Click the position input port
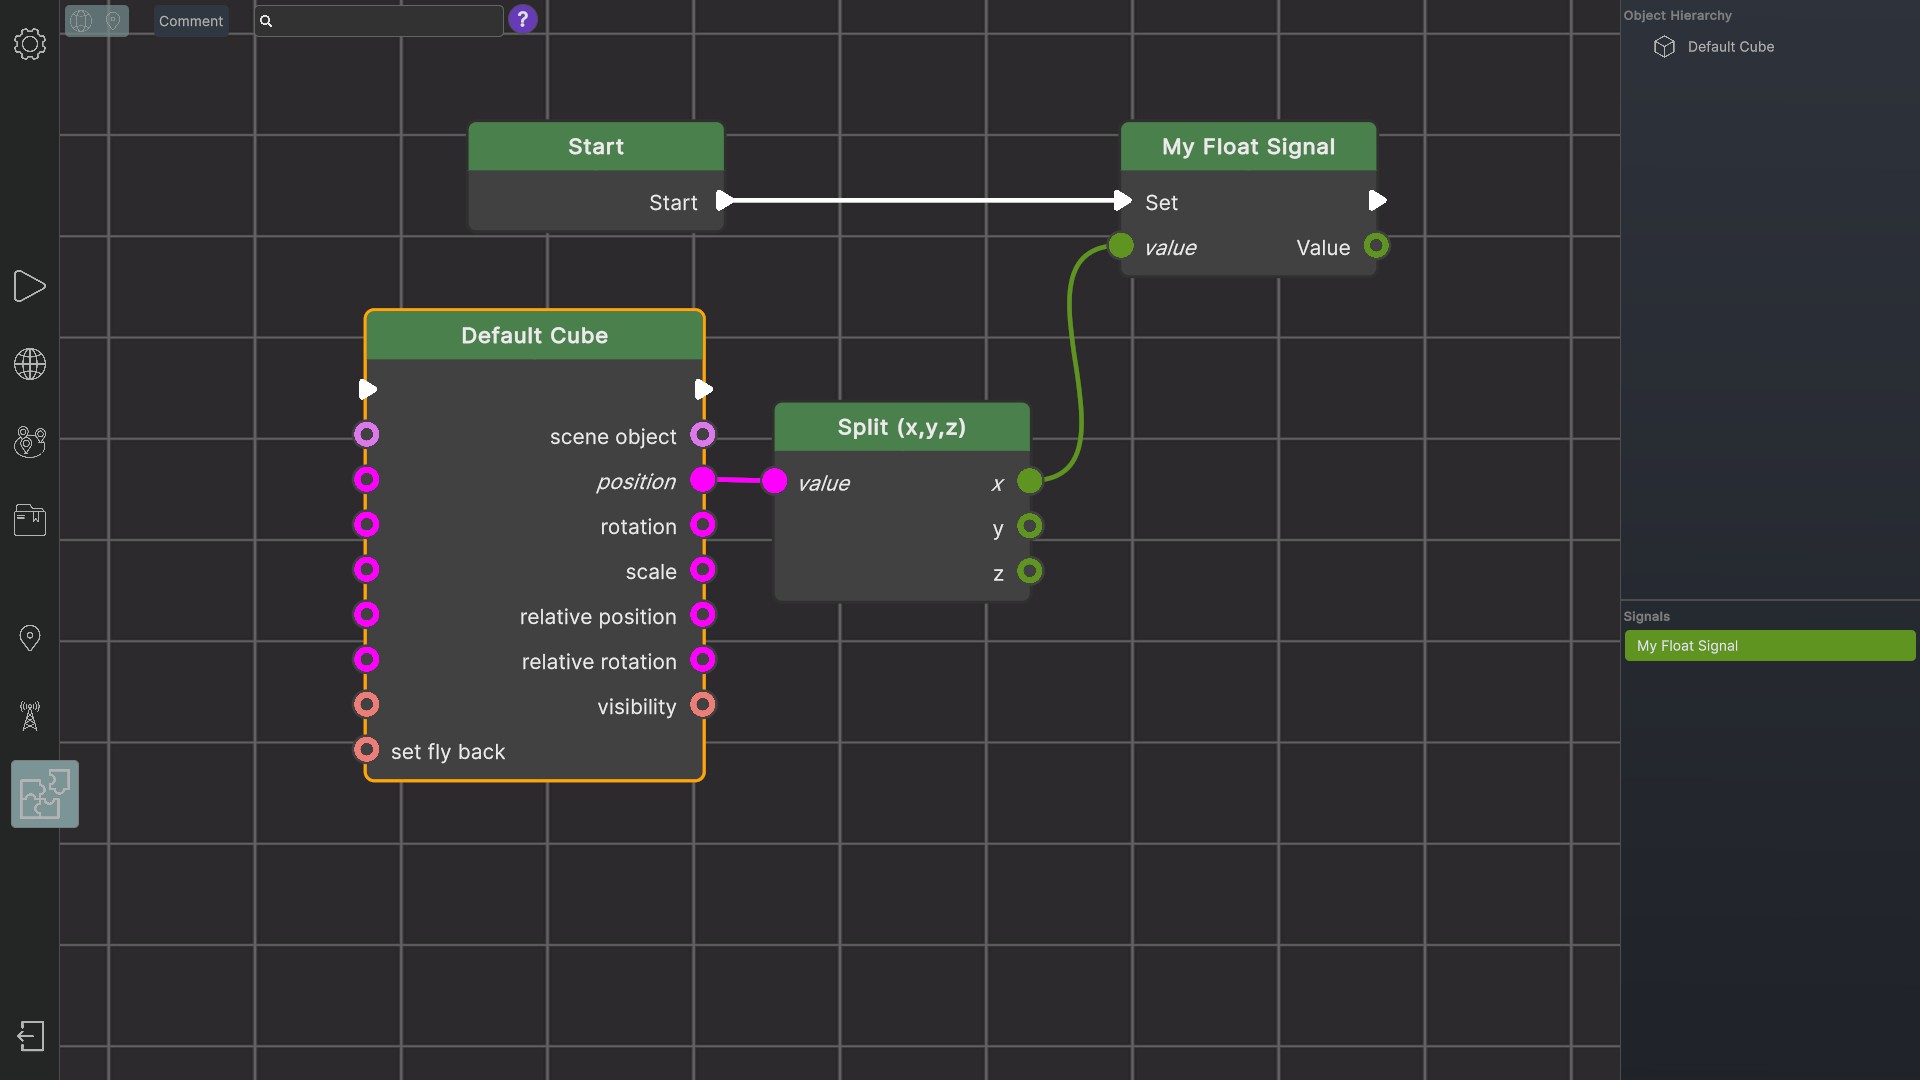The height and width of the screenshot is (1080, 1920). (367, 480)
